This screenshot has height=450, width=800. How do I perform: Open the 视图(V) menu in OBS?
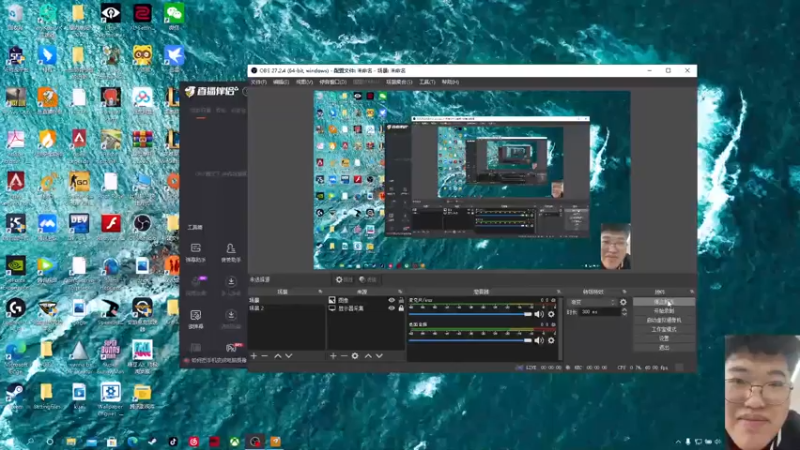tap(305, 82)
